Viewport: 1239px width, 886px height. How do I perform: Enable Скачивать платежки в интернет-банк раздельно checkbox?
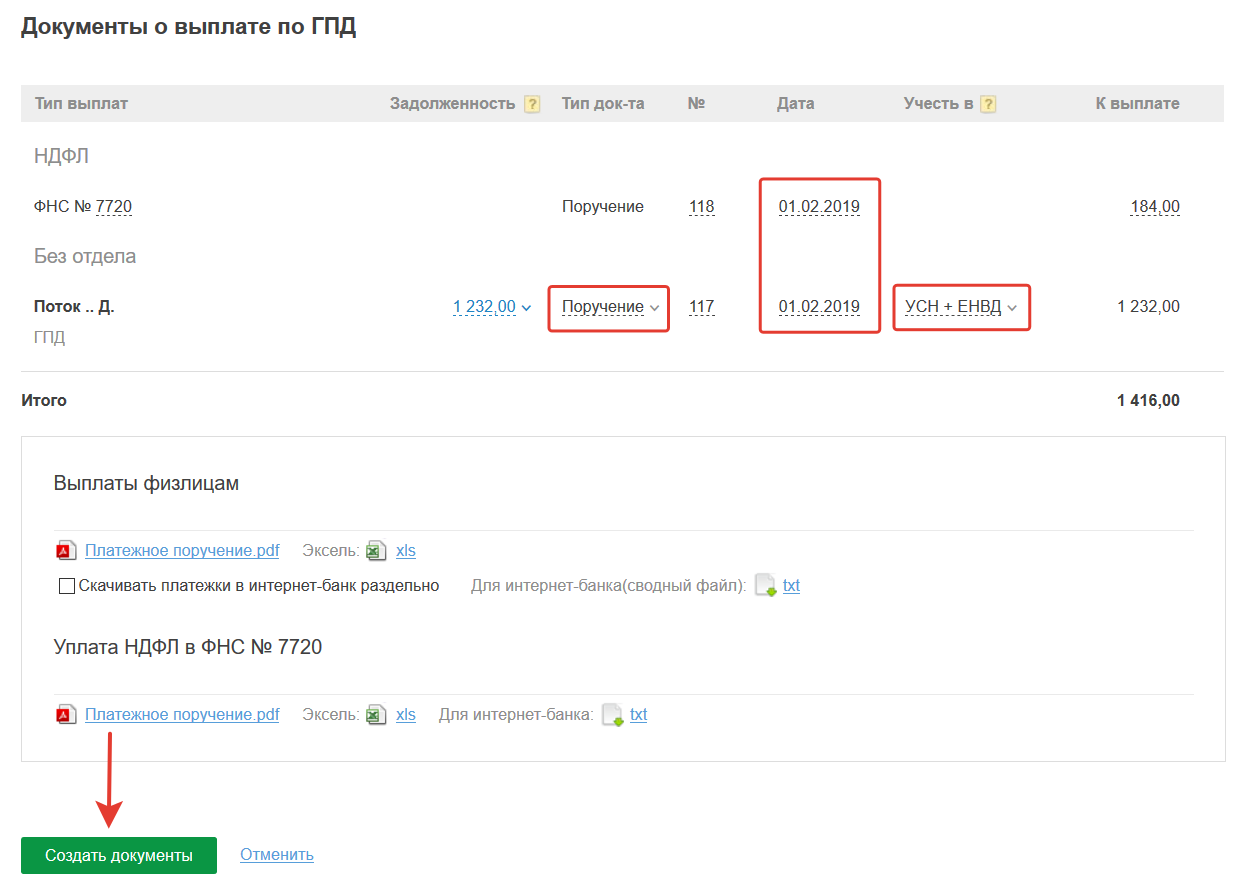pyautogui.click(x=67, y=586)
